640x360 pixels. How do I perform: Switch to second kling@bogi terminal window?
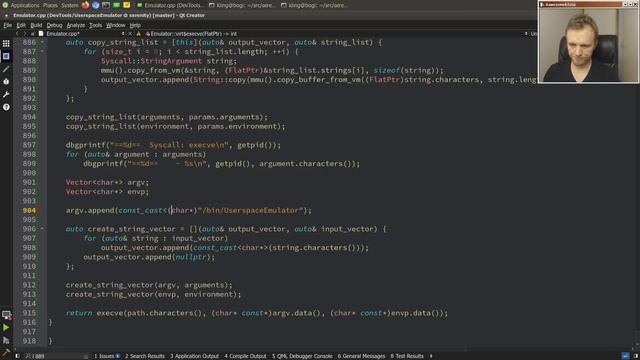[x=314, y=5]
